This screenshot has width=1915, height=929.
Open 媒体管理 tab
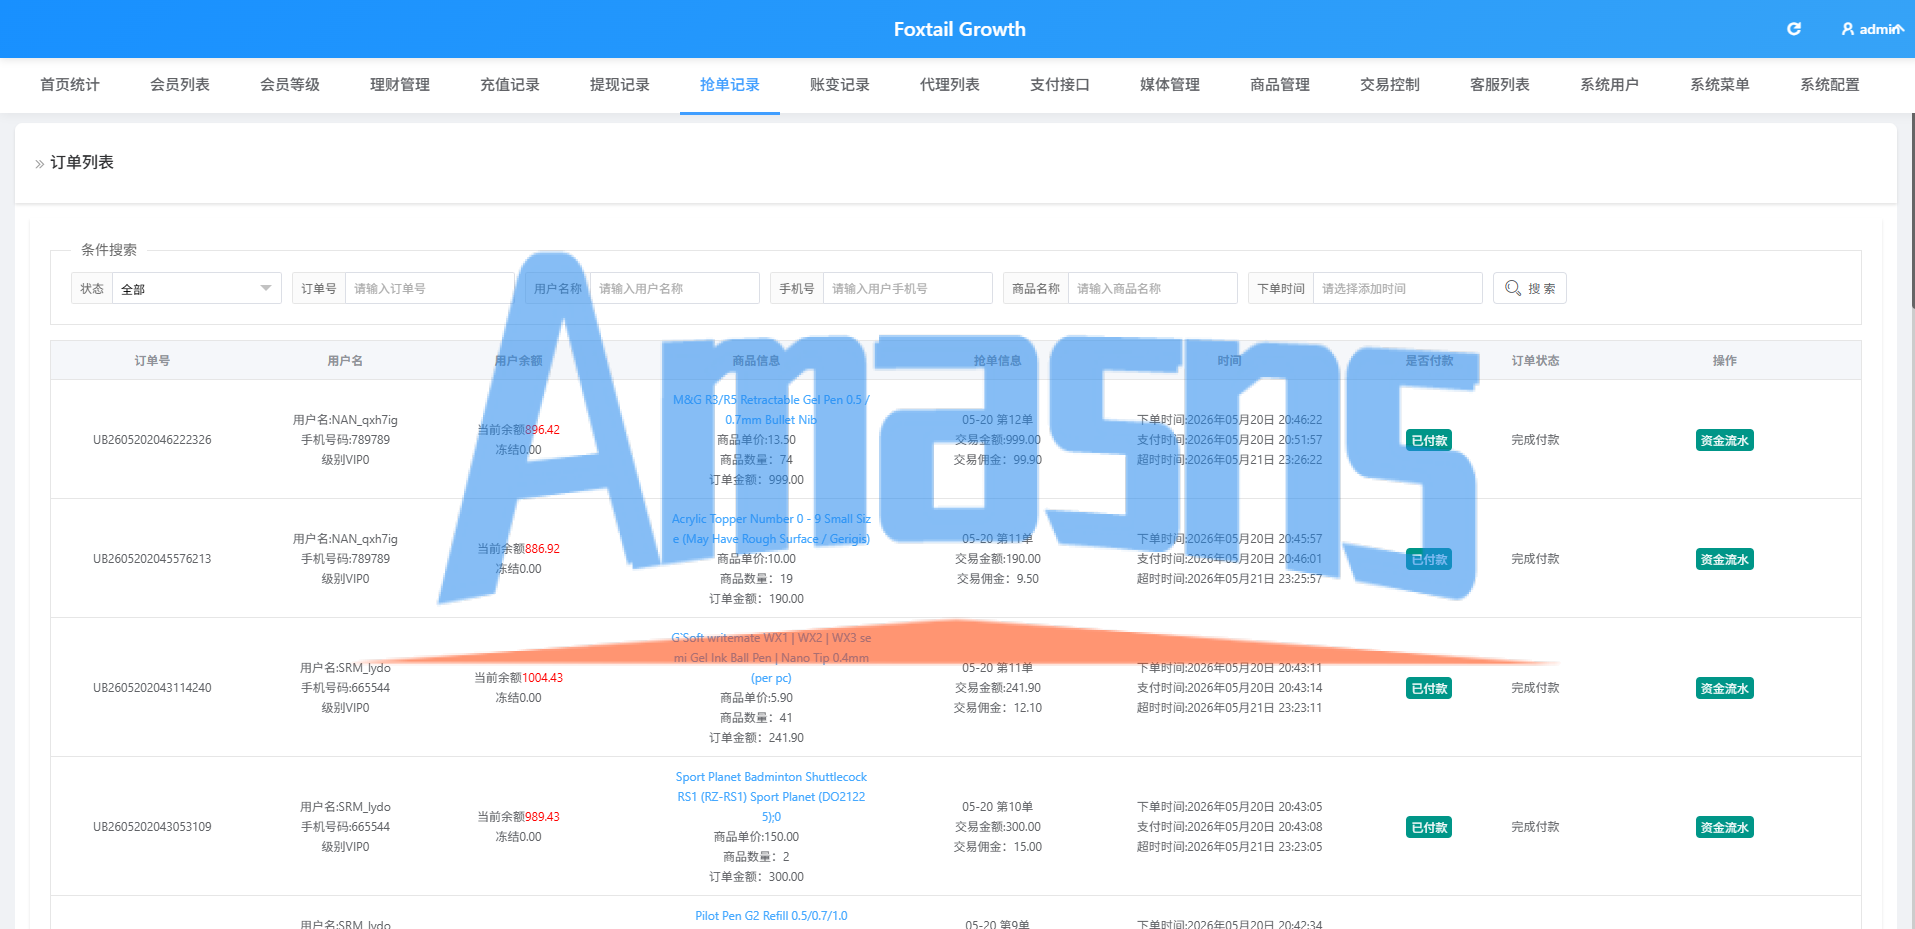pyautogui.click(x=1170, y=85)
